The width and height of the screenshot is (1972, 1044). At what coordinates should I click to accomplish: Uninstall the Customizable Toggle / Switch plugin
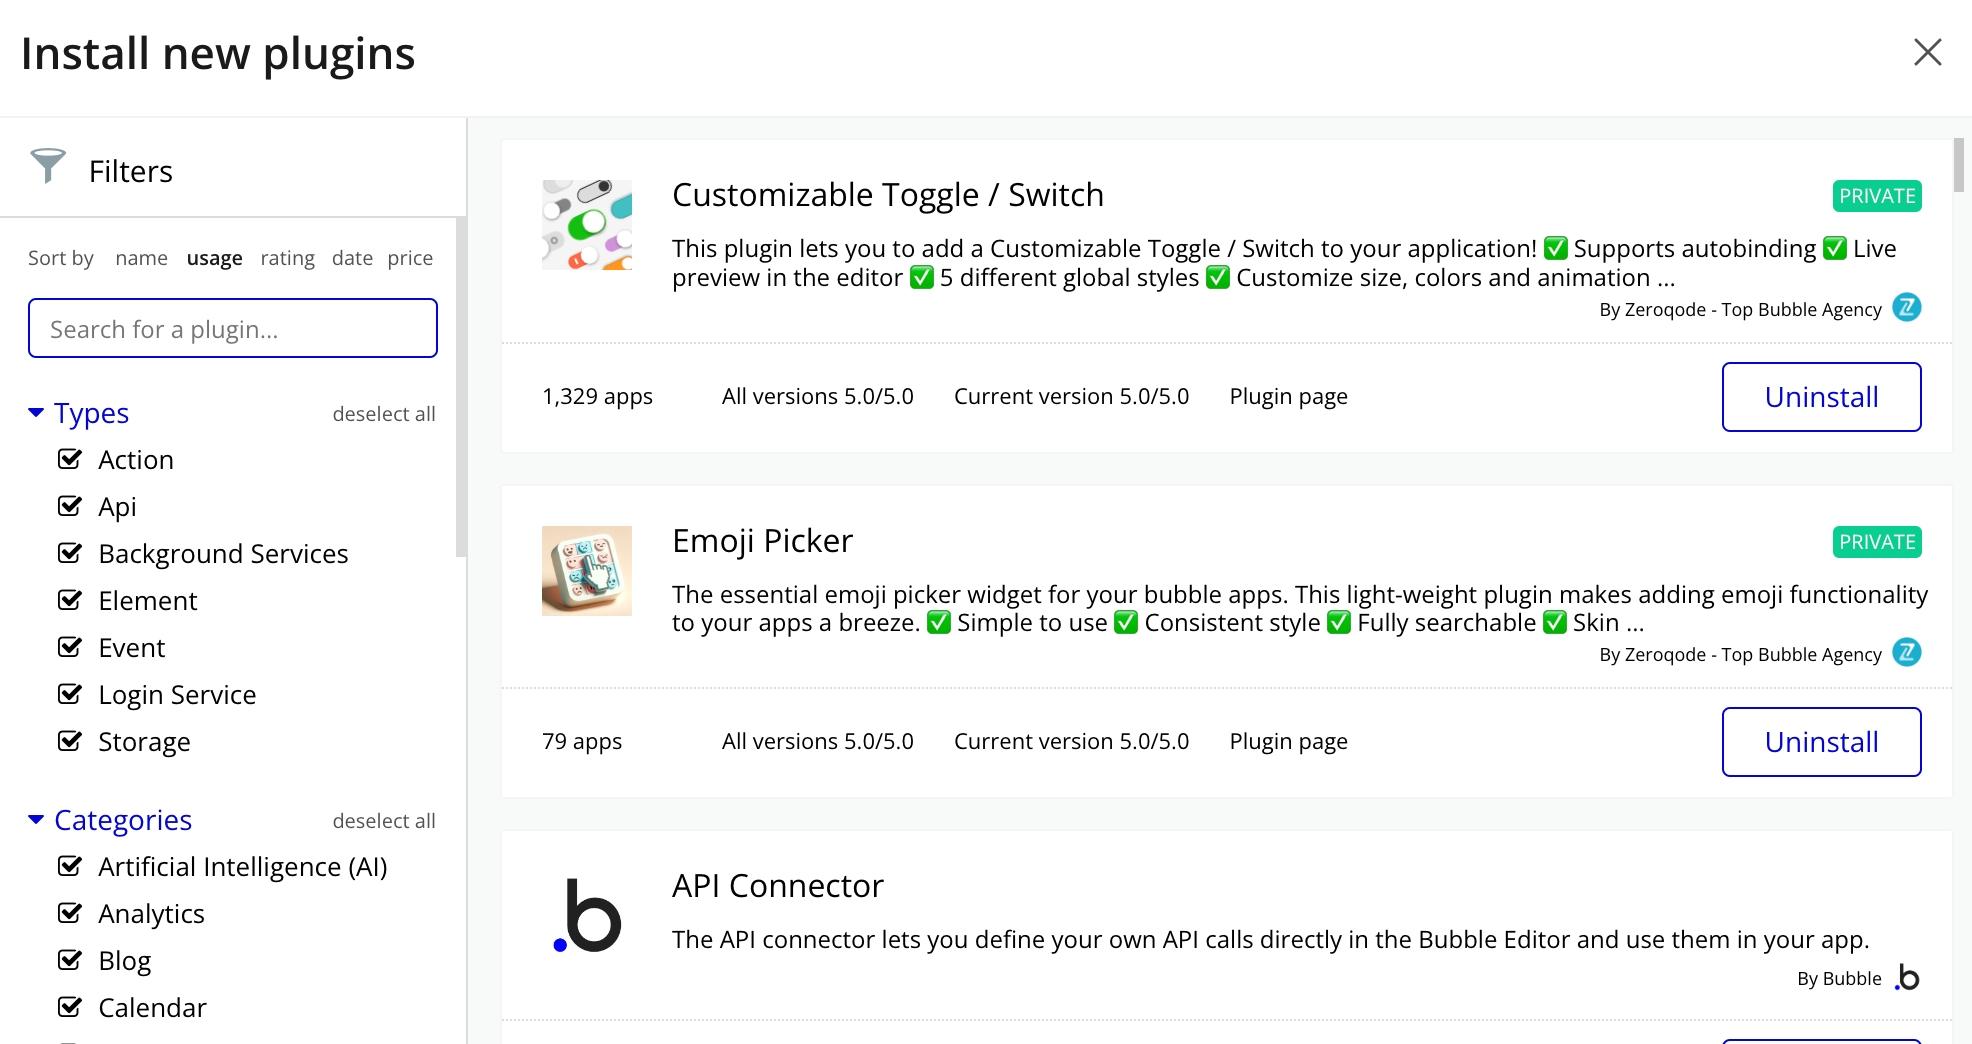[1821, 397]
